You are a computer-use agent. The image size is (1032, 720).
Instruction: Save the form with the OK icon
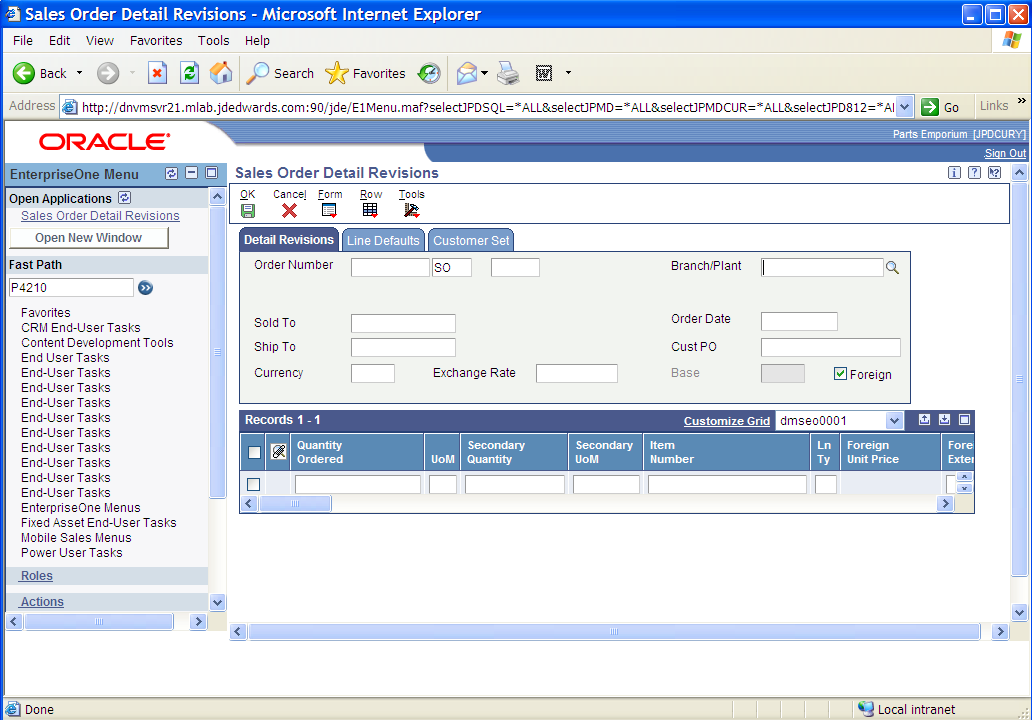click(x=248, y=211)
